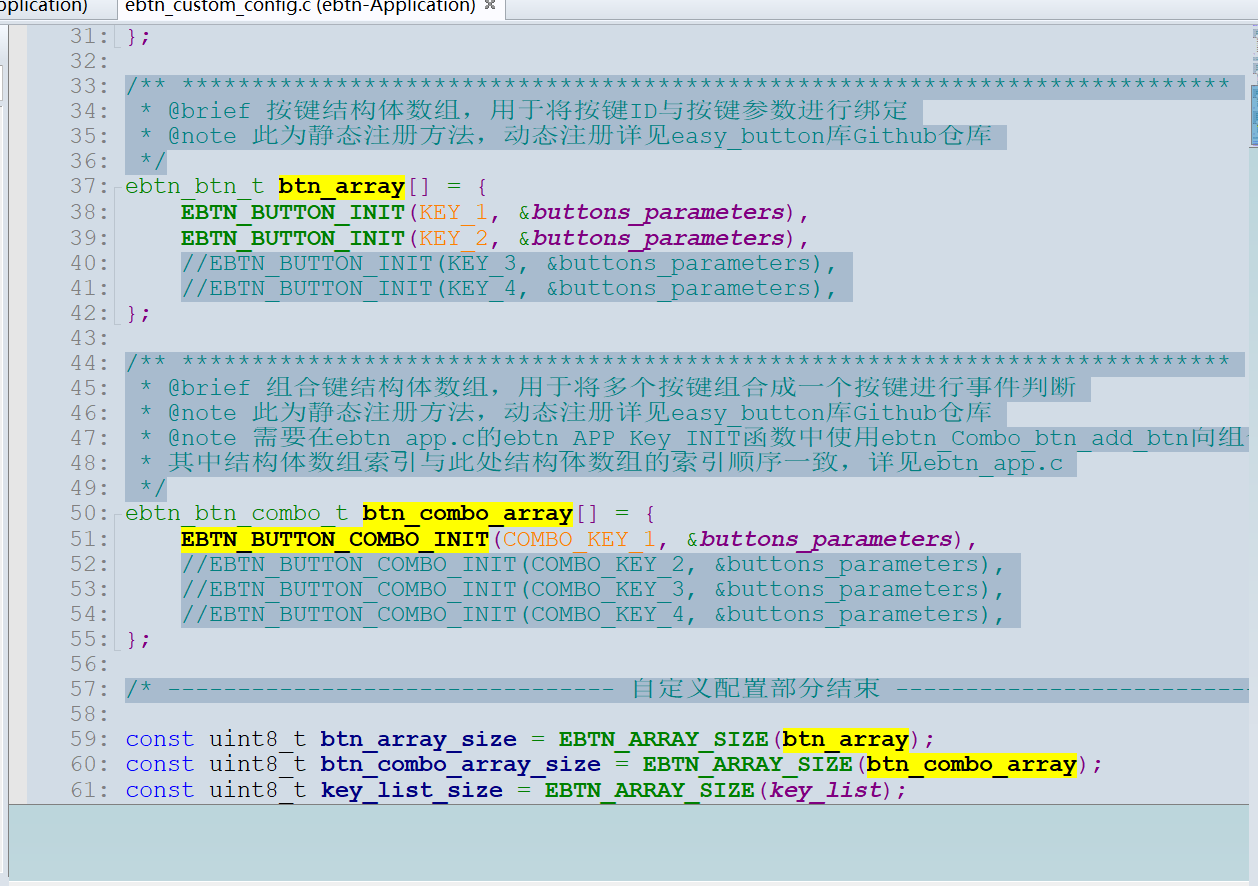
Task: Close the ebtn_custom_config.c tab
Action: [x=490, y=6]
